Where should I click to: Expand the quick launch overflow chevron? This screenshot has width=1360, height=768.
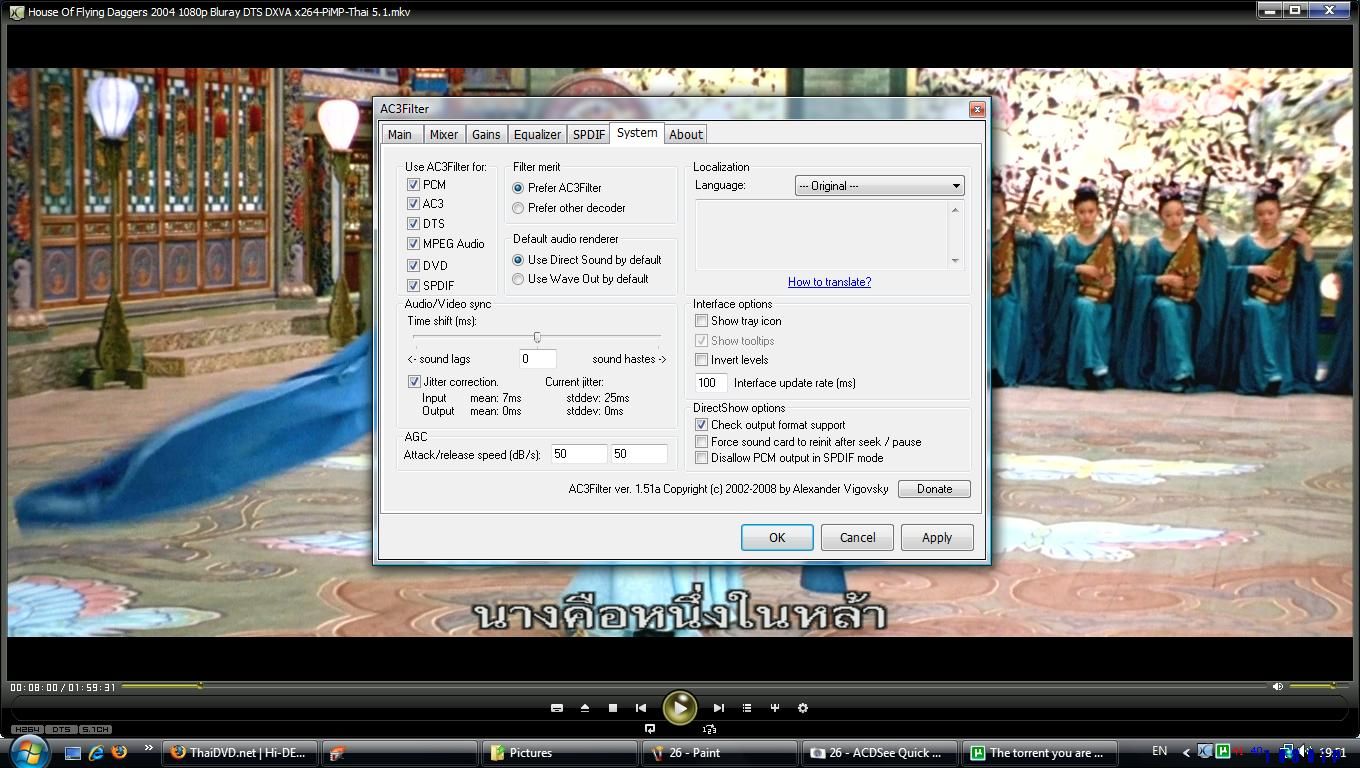[148, 748]
